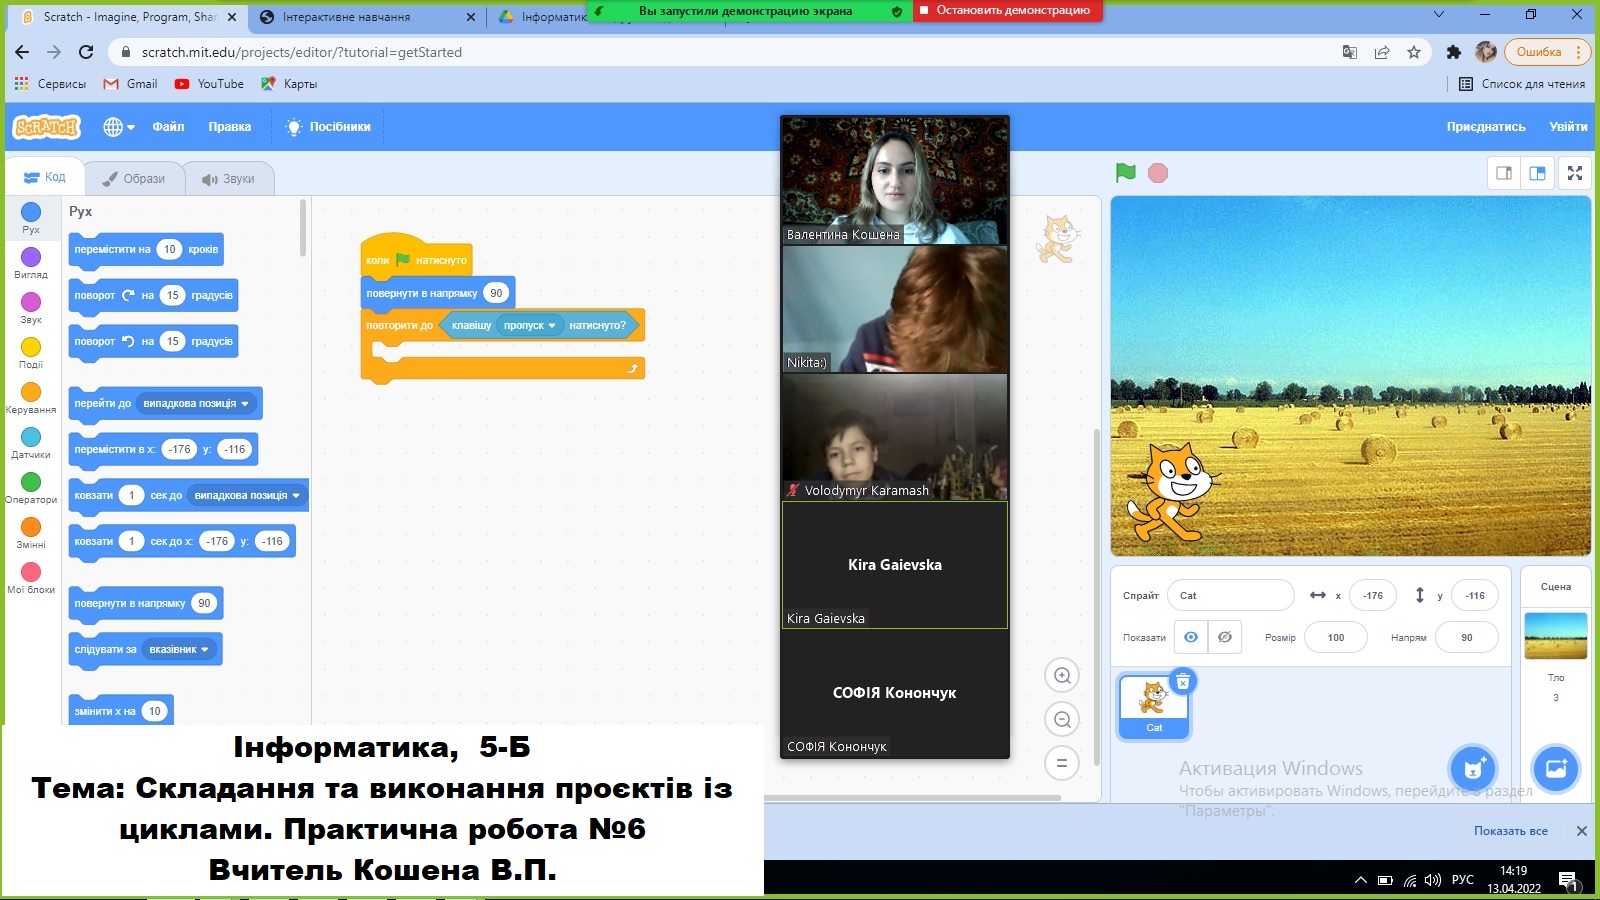Zoom in on the code workspace
Viewport: 1600px width, 900px height.
click(1062, 676)
